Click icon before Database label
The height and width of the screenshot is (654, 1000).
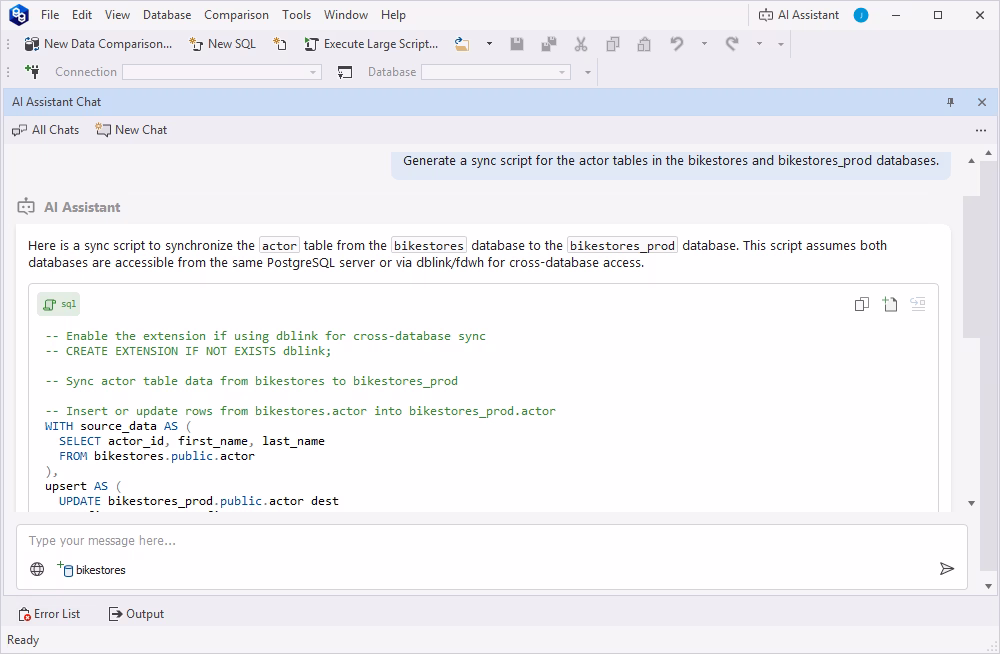(x=344, y=72)
